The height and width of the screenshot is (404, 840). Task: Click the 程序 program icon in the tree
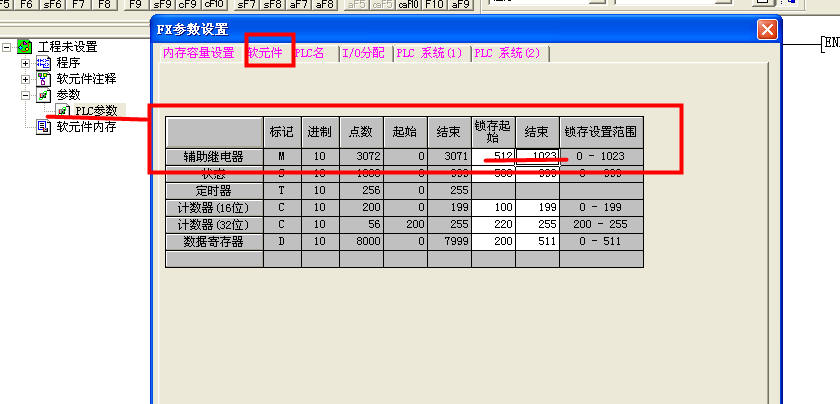43,63
